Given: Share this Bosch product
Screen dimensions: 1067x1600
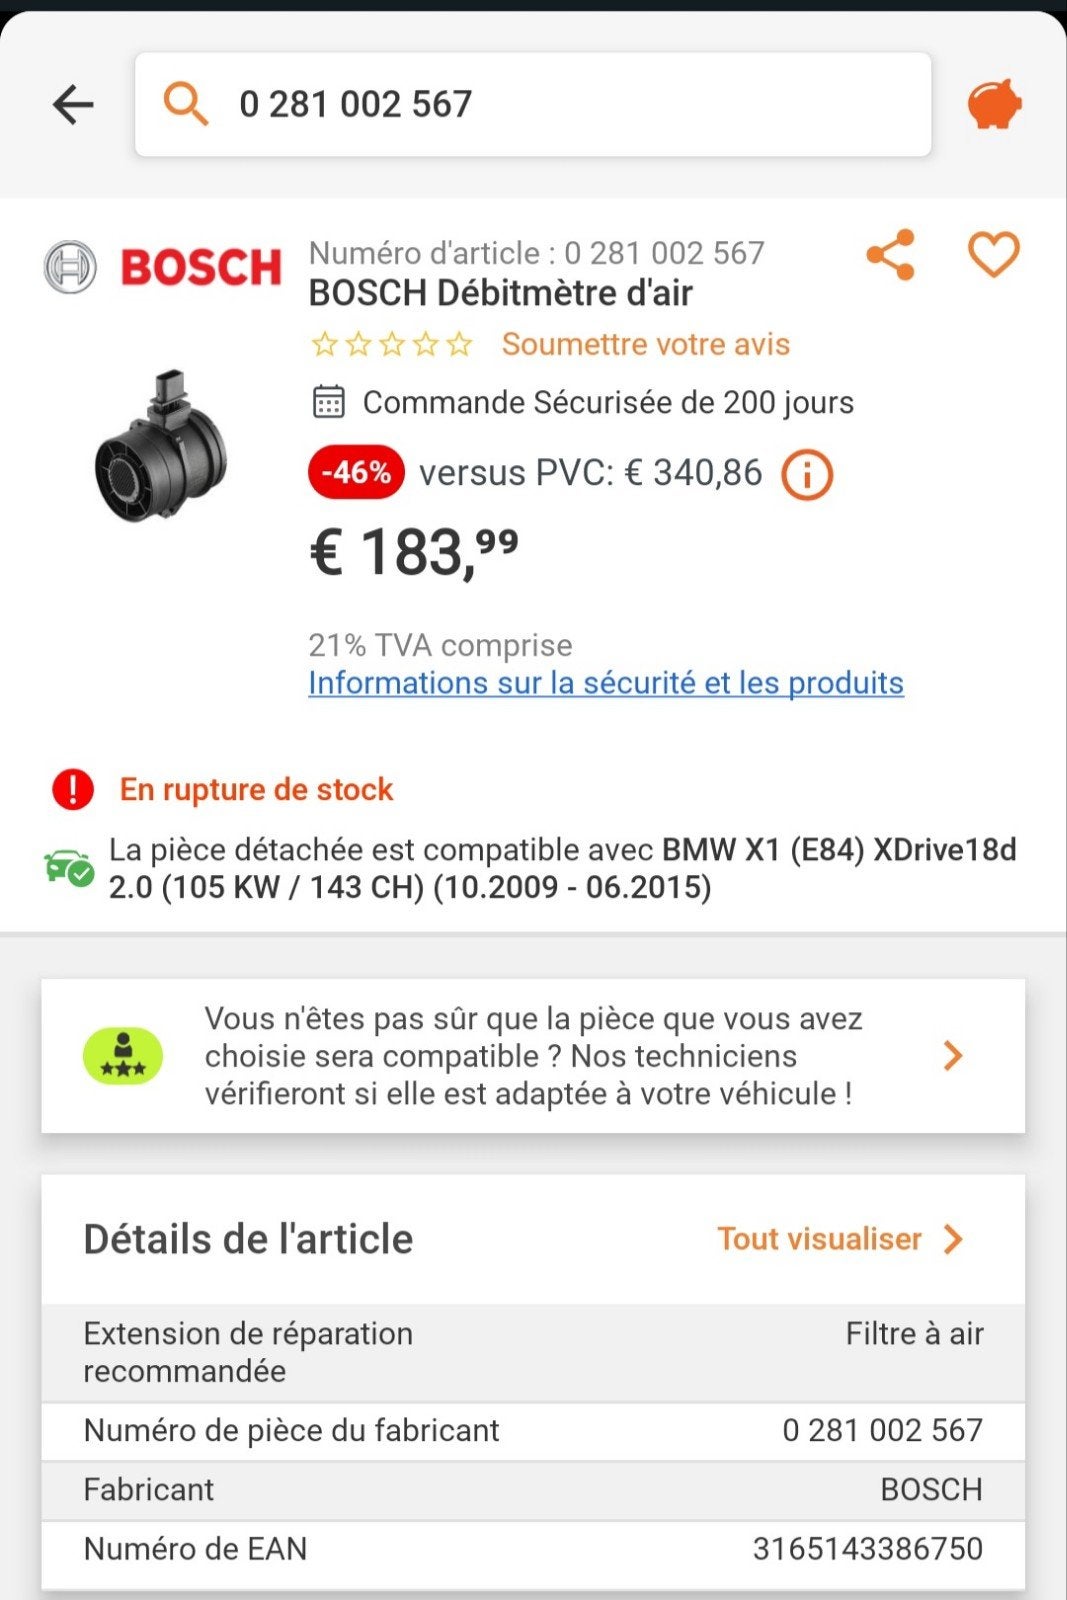Looking at the screenshot, I should point(890,255).
